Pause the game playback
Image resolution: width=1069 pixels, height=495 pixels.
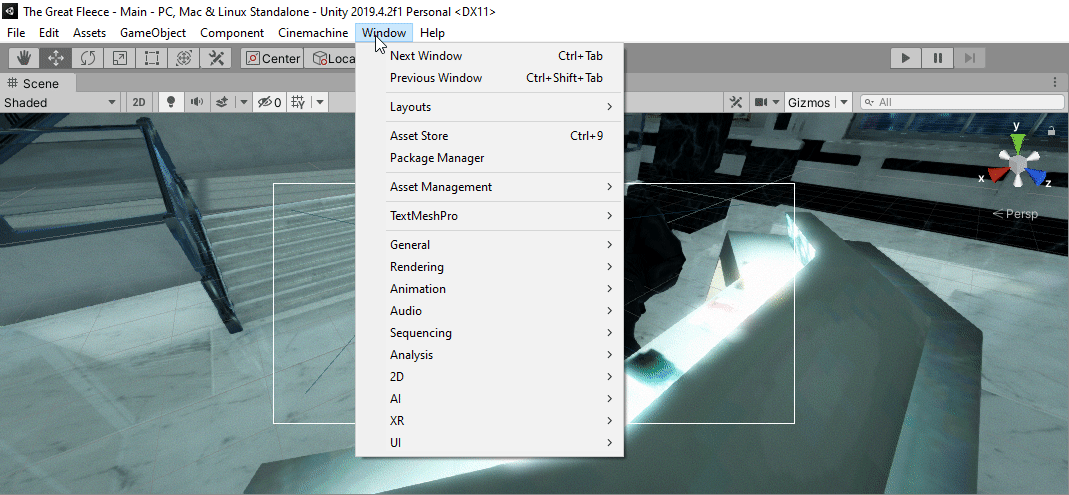pyautogui.click(x=938, y=59)
